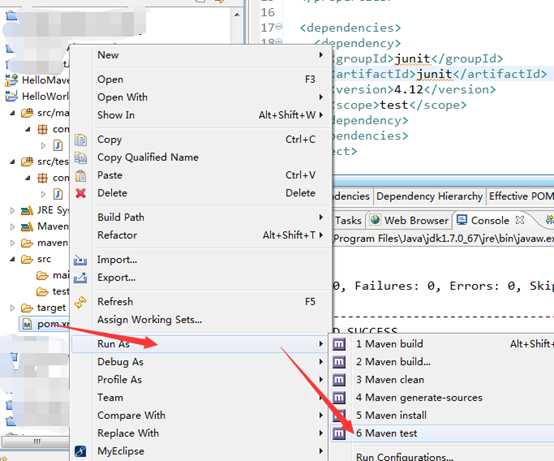
Task: Choose Export... entry
Action: 201,278
